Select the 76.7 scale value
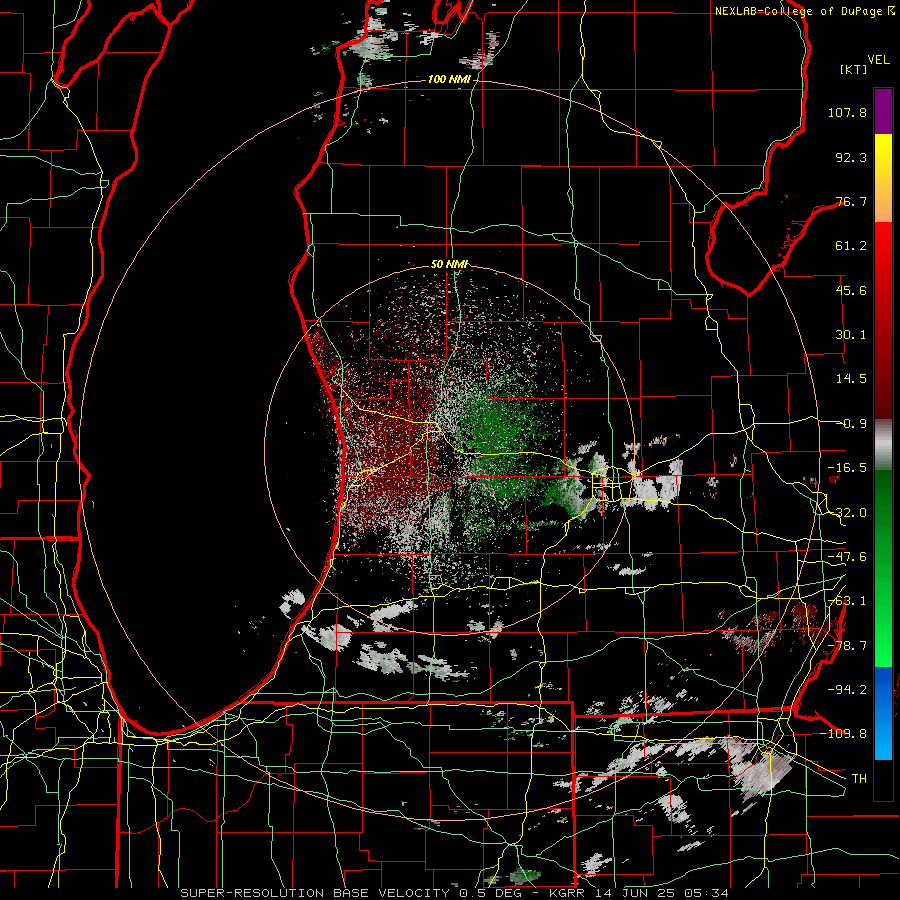This screenshot has width=900, height=900. click(851, 201)
